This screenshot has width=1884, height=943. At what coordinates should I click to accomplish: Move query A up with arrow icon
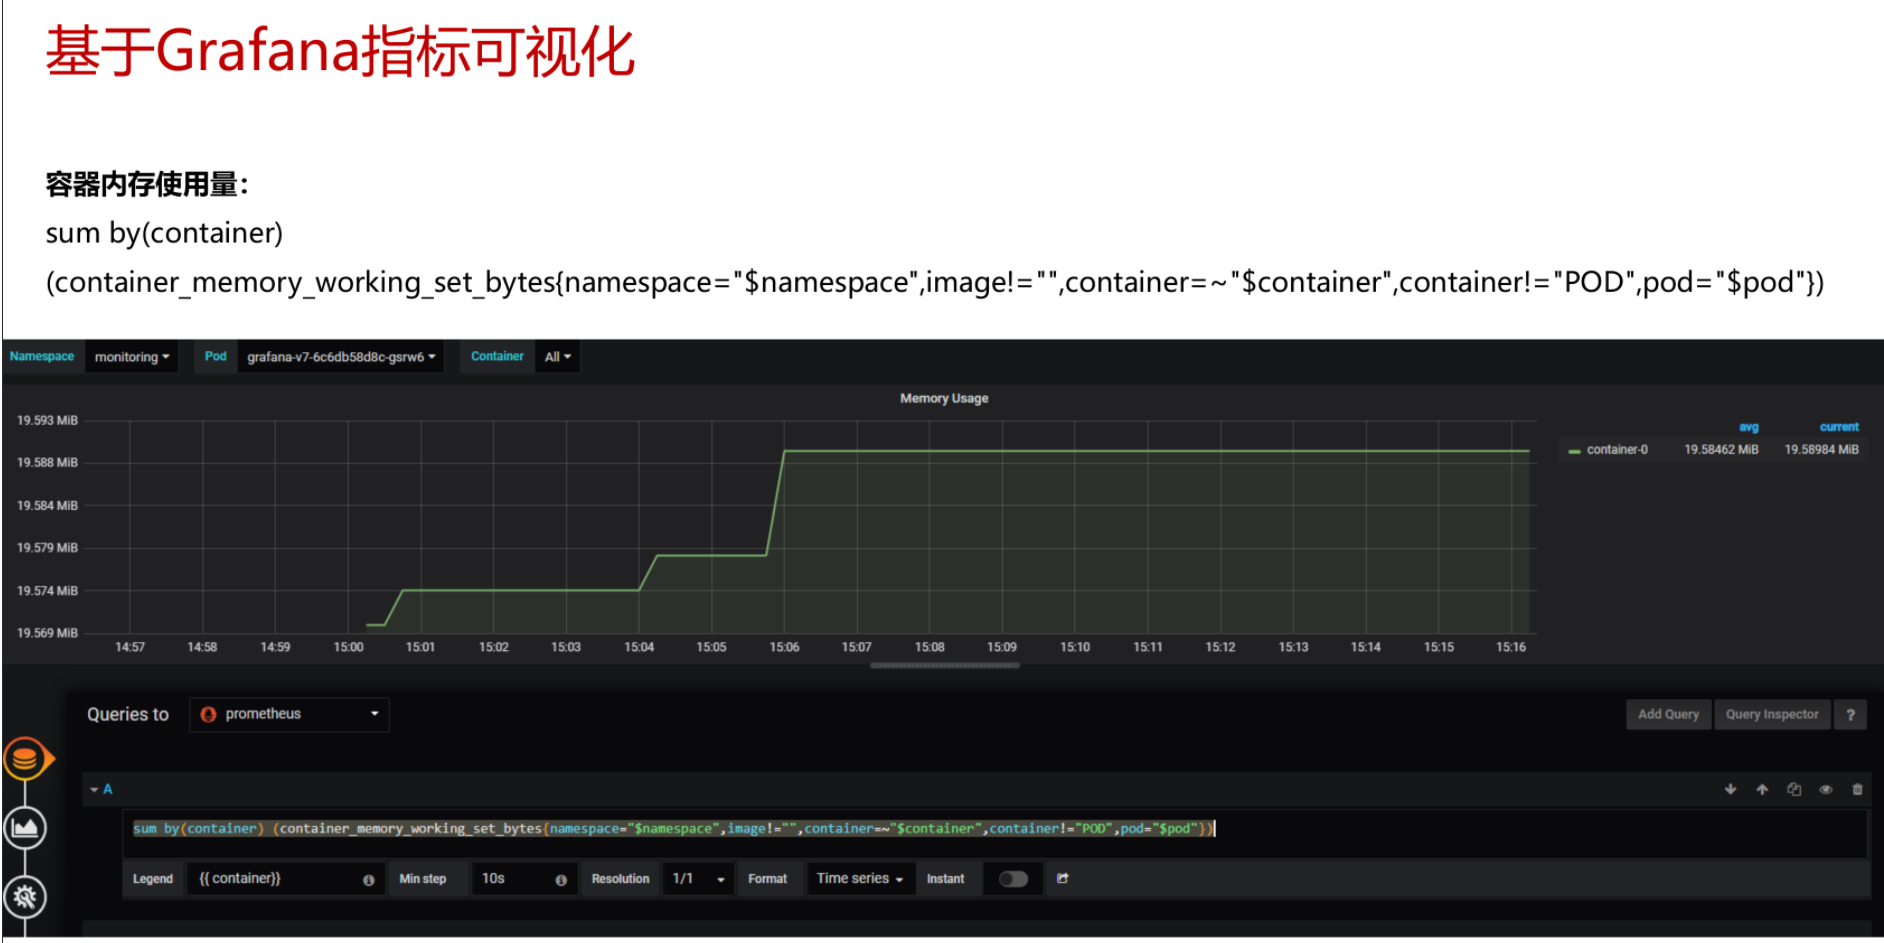tap(1762, 789)
